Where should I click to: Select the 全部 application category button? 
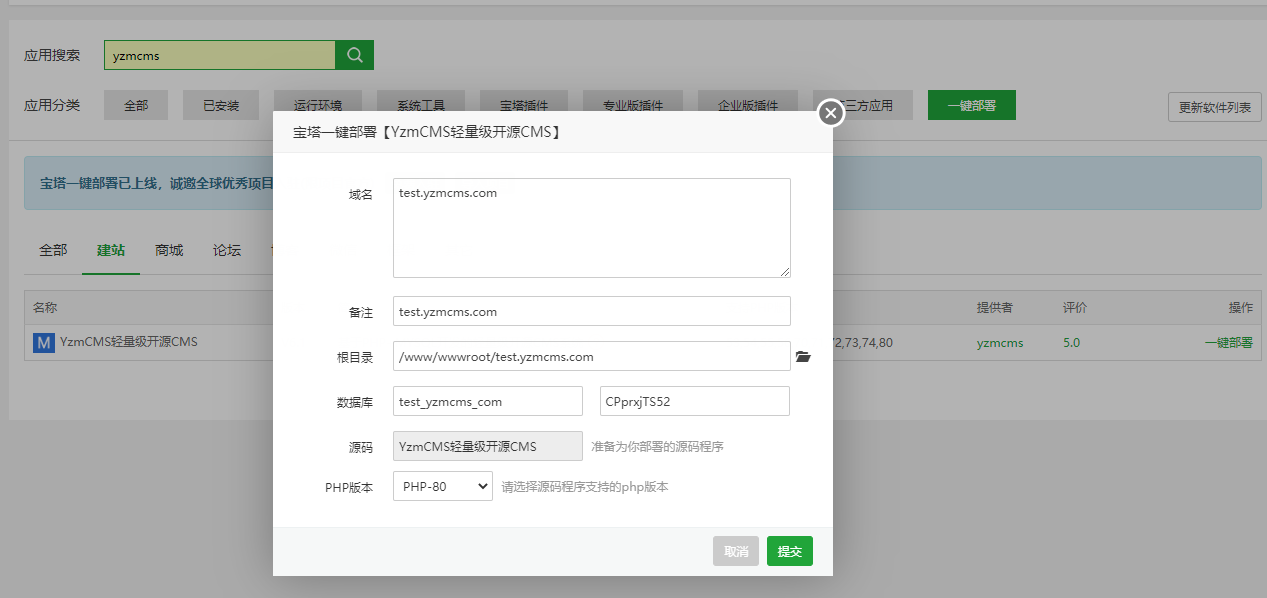136,105
